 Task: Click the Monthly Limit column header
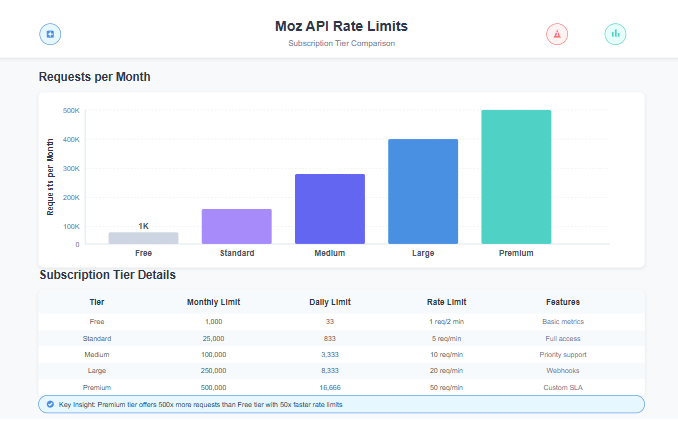[214, 302]
